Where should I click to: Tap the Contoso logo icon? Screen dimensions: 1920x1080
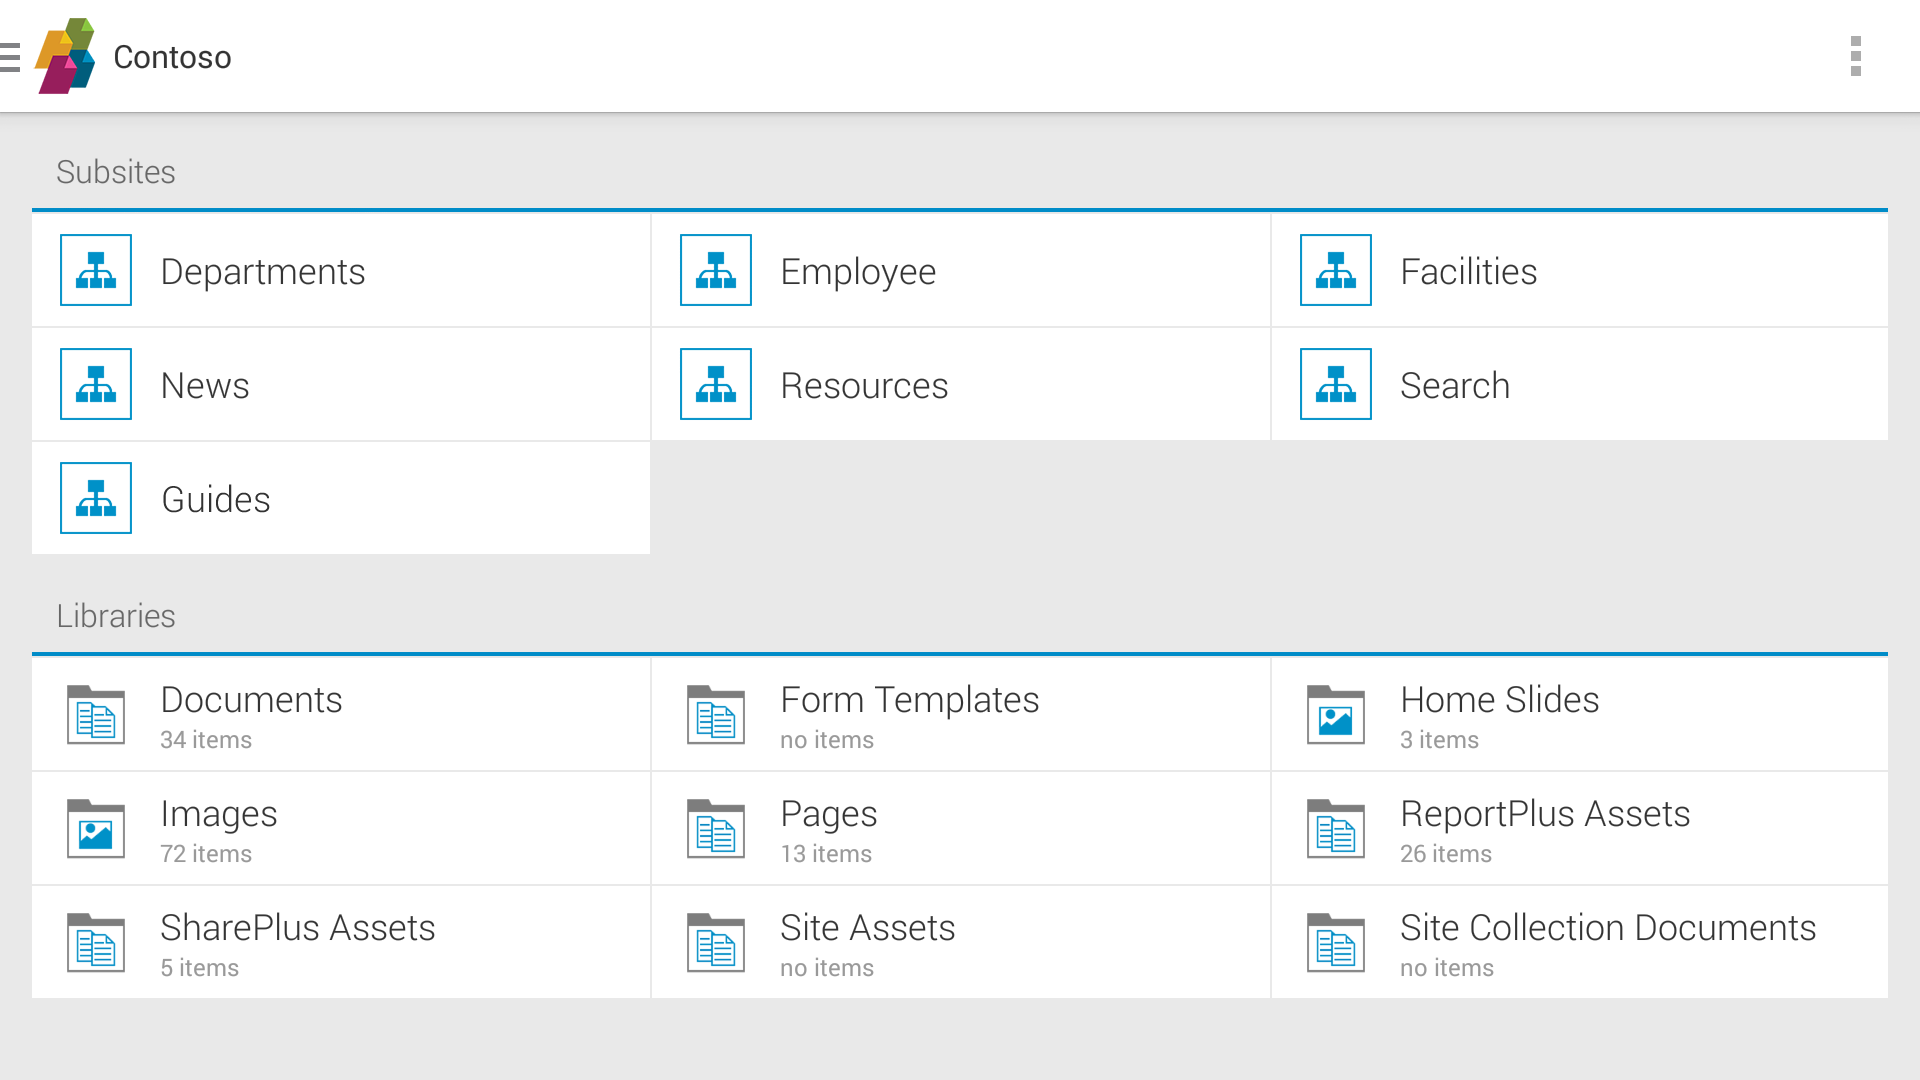(x=66, y=56)
